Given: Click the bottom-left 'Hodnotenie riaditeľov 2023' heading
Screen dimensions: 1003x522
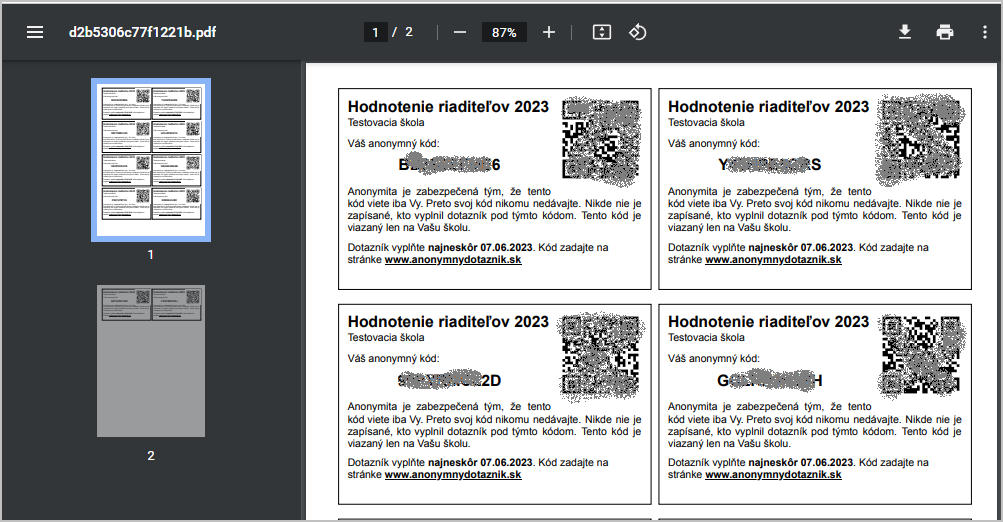Looking at the screenshot, I should [x=448, y=322].
